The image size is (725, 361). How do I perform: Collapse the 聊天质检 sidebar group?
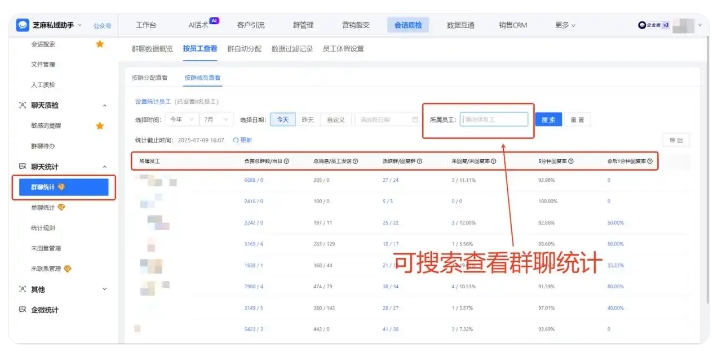(104, 106)
